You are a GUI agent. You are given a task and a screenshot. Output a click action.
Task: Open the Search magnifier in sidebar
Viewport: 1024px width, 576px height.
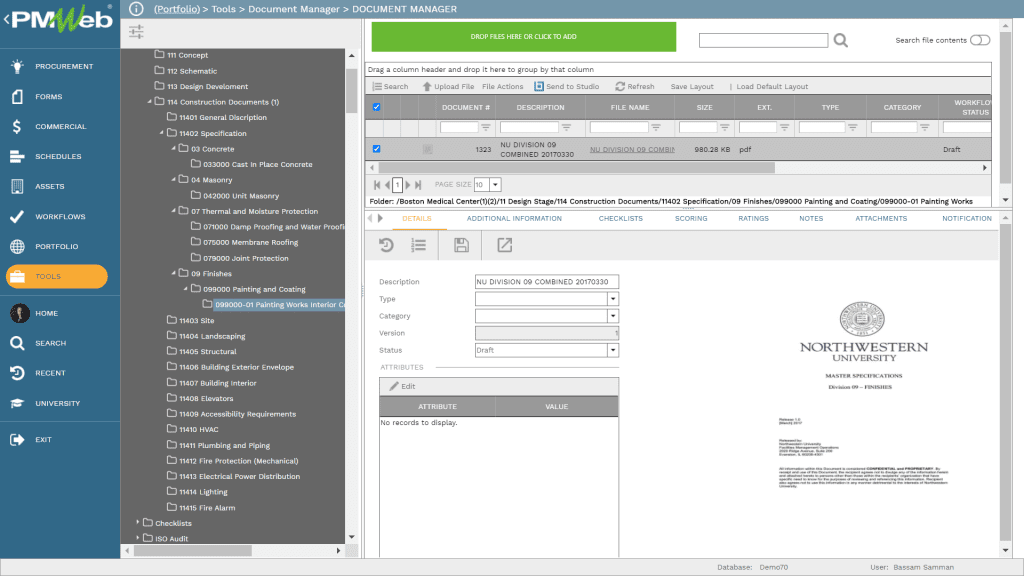pyautogui.click(x=17, y=343)
